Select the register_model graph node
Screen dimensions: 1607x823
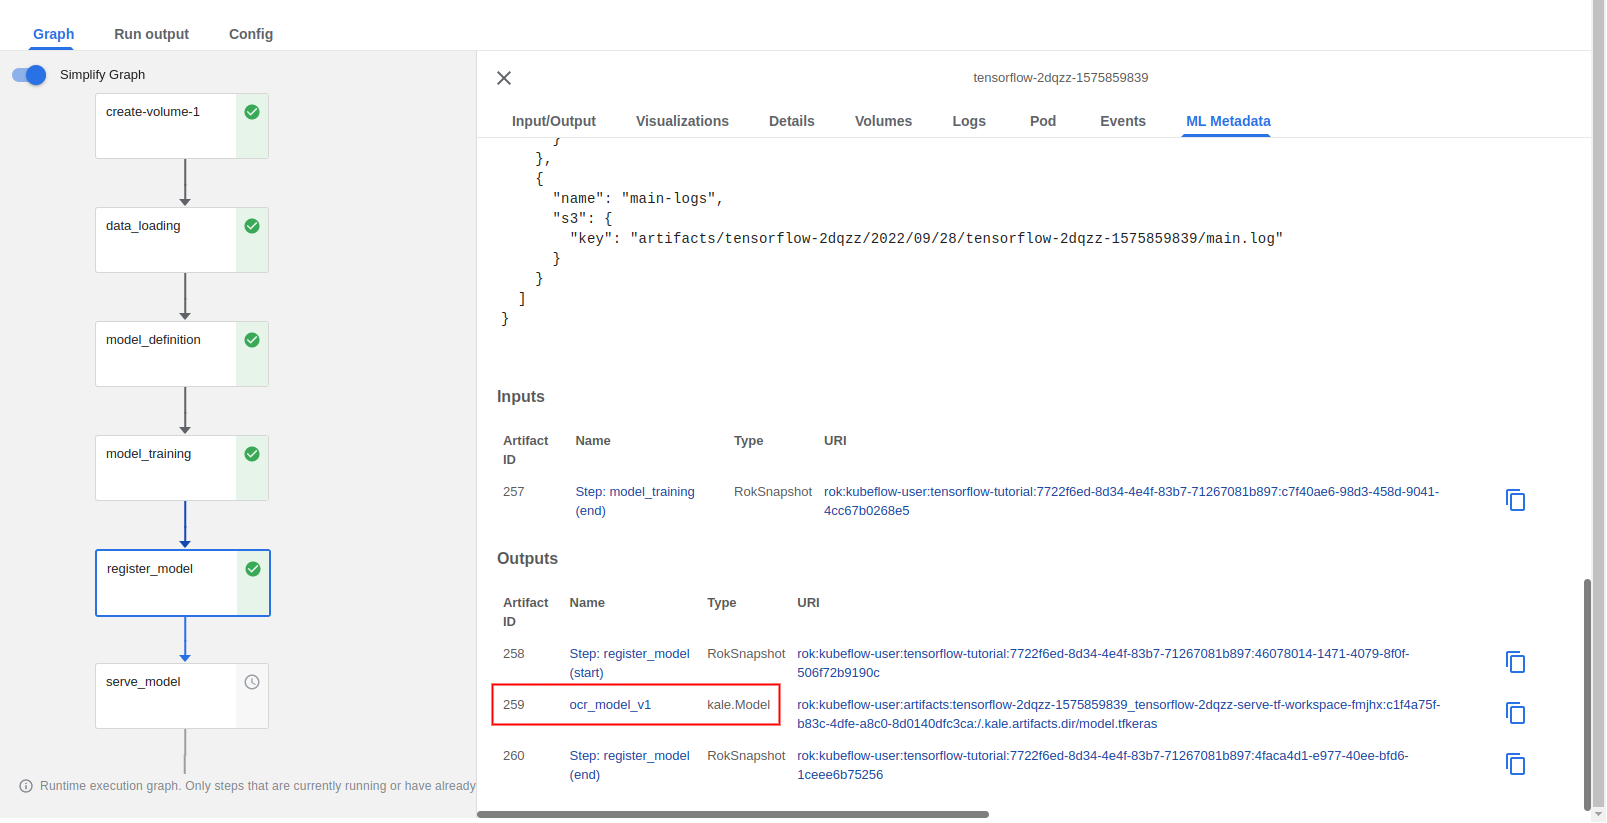(183, 583)
